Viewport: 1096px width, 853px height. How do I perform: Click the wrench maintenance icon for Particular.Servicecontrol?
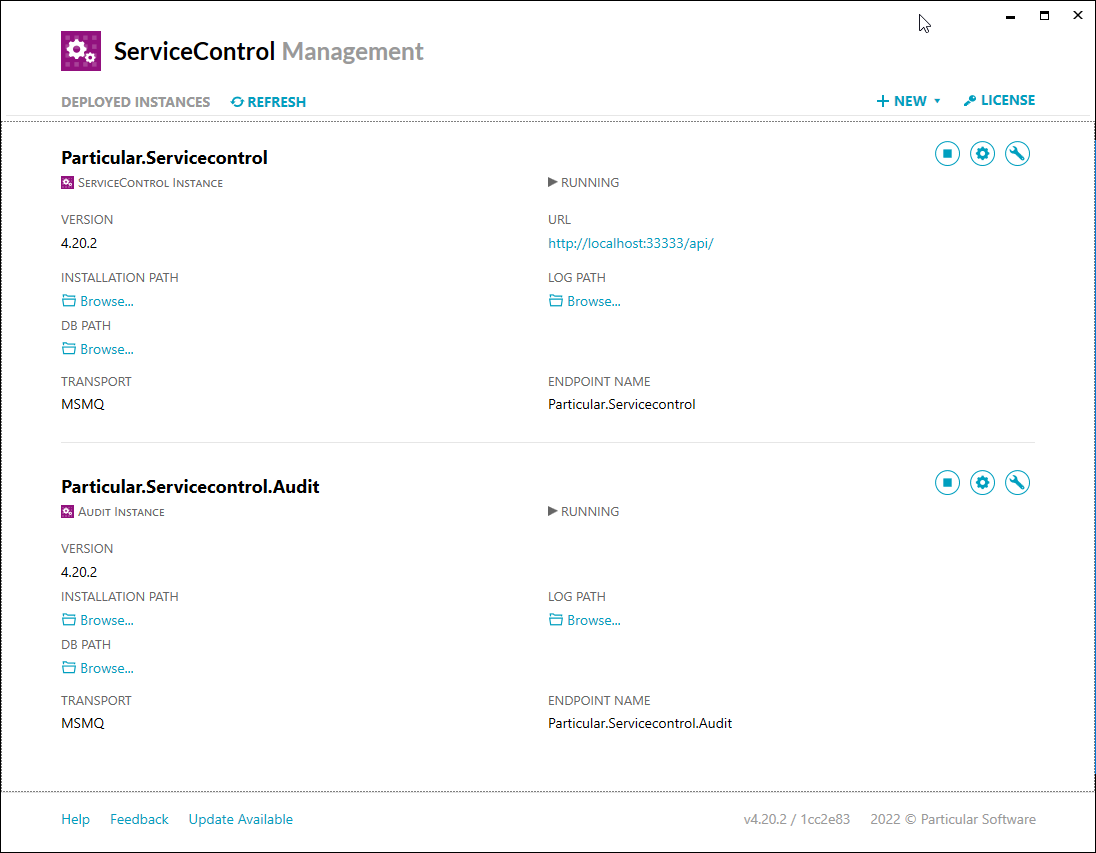(x=1017, y=153)
